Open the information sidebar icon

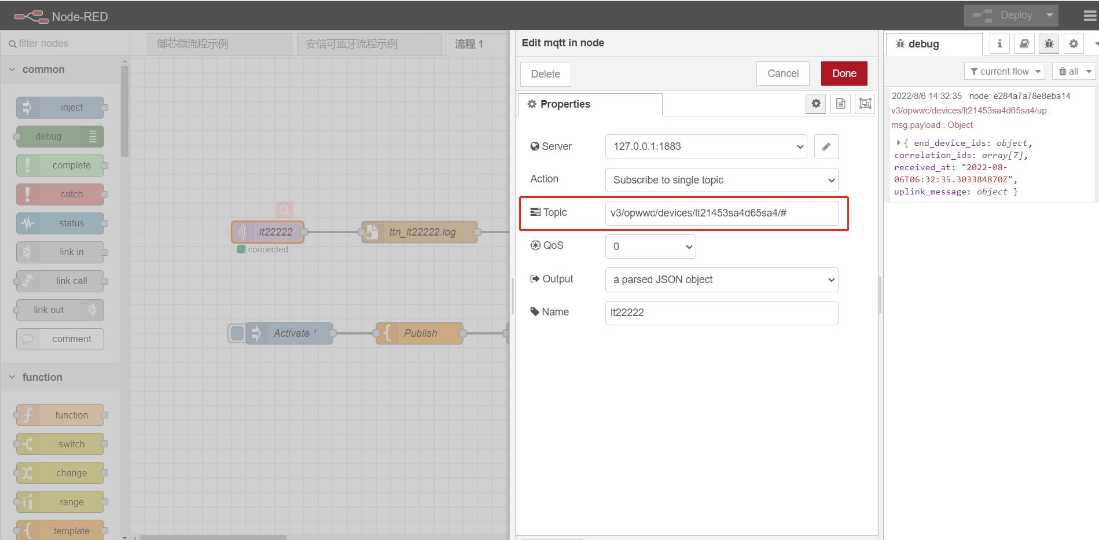coord(999,43)
